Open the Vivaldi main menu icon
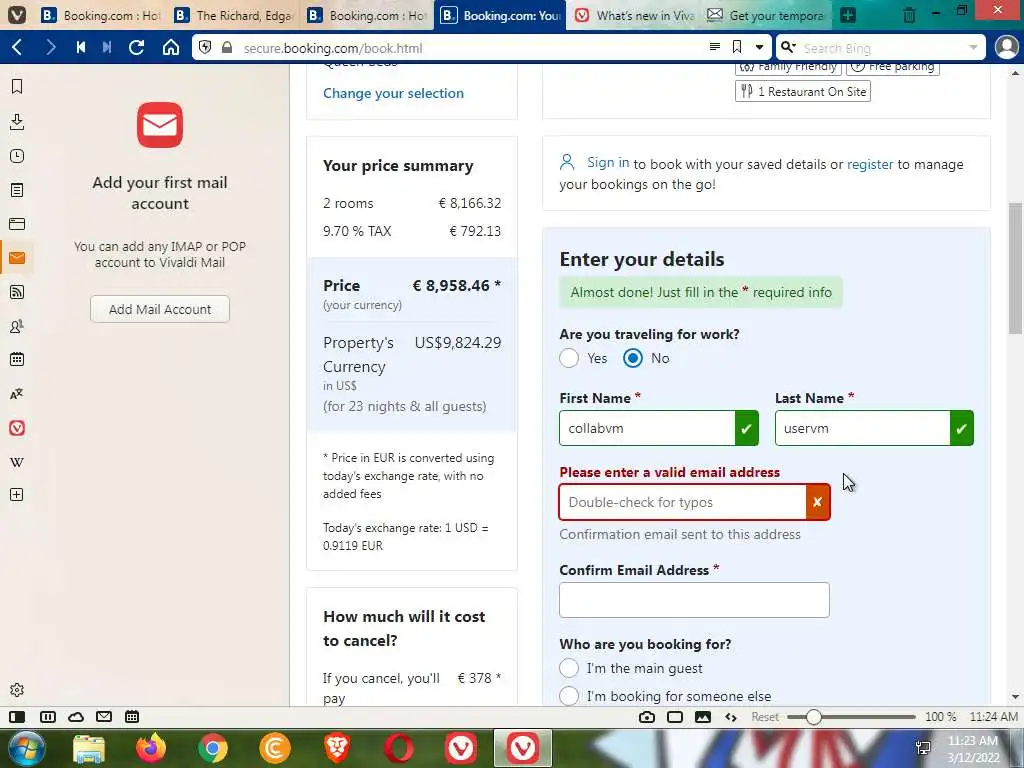Image resolution: width=1024 pixels, height=768 pixels. 16,14
